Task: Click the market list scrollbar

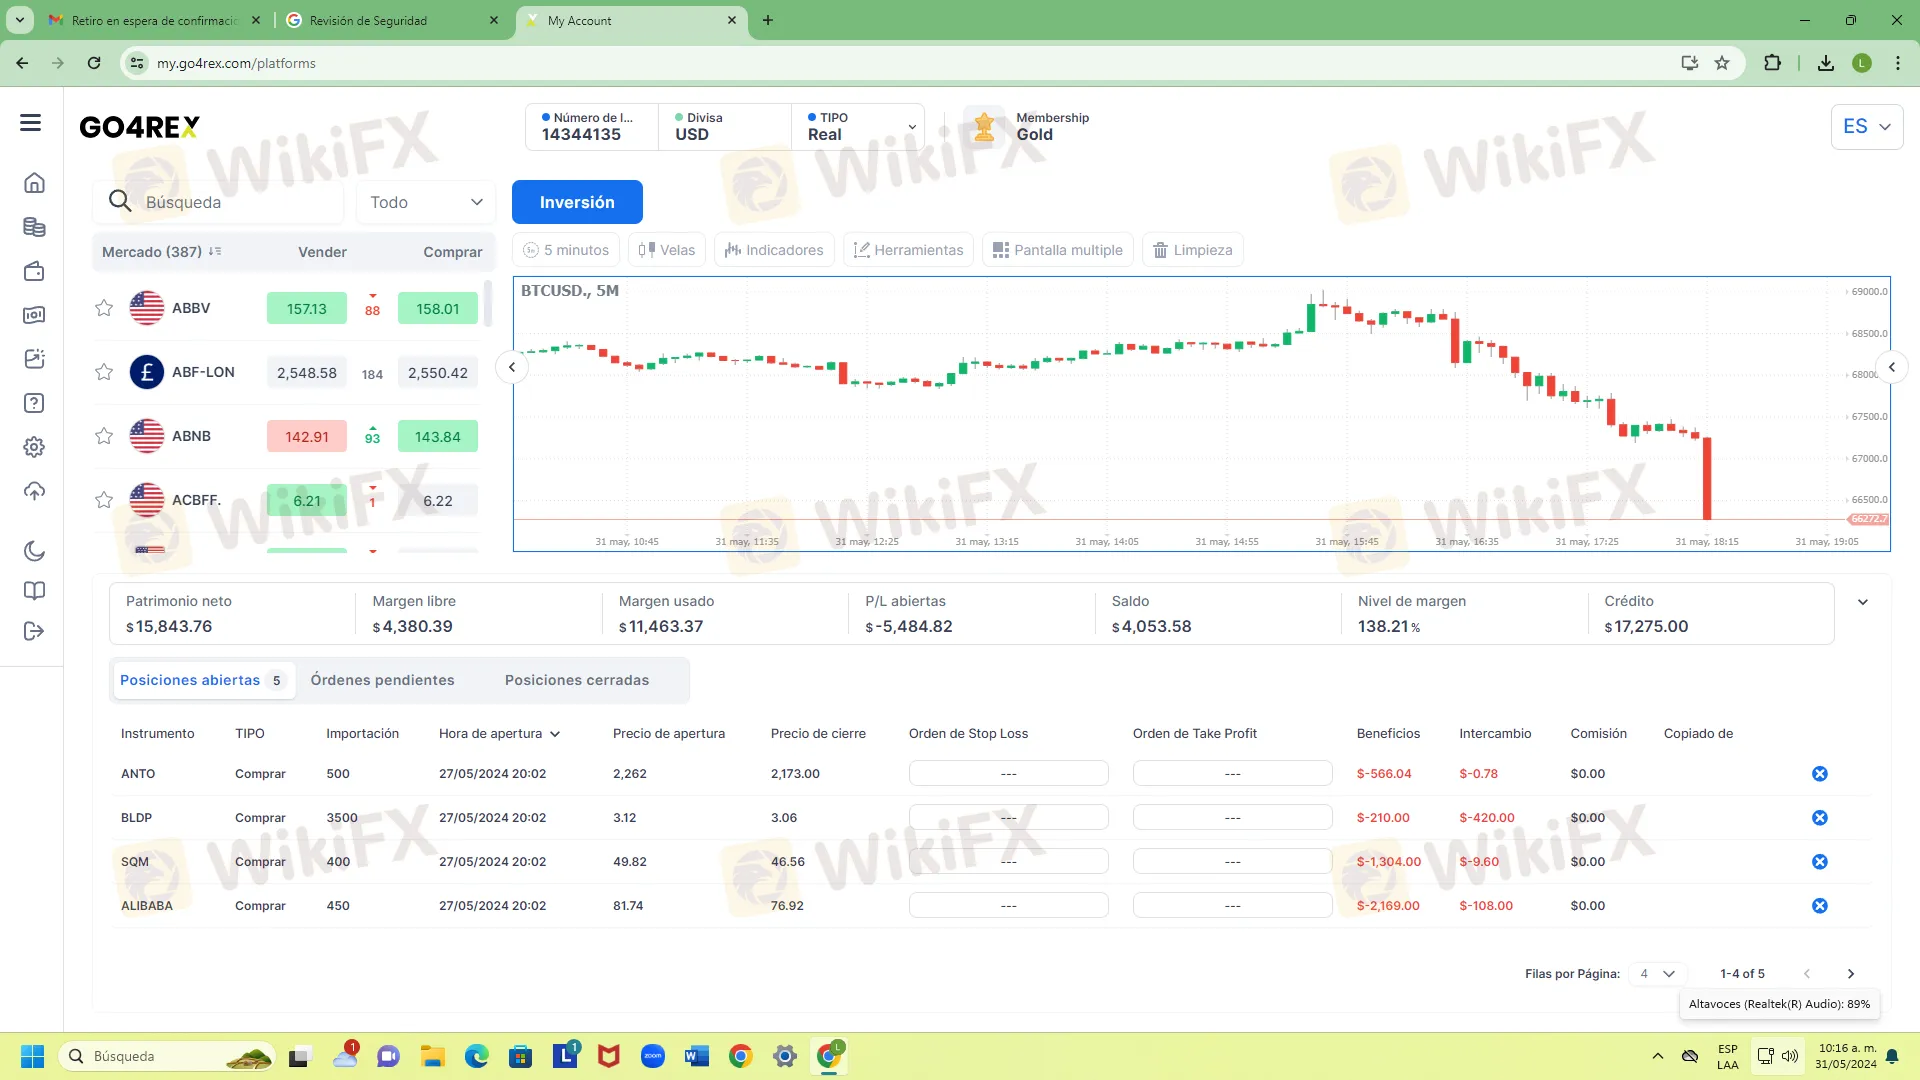Action: pos(488,303)
